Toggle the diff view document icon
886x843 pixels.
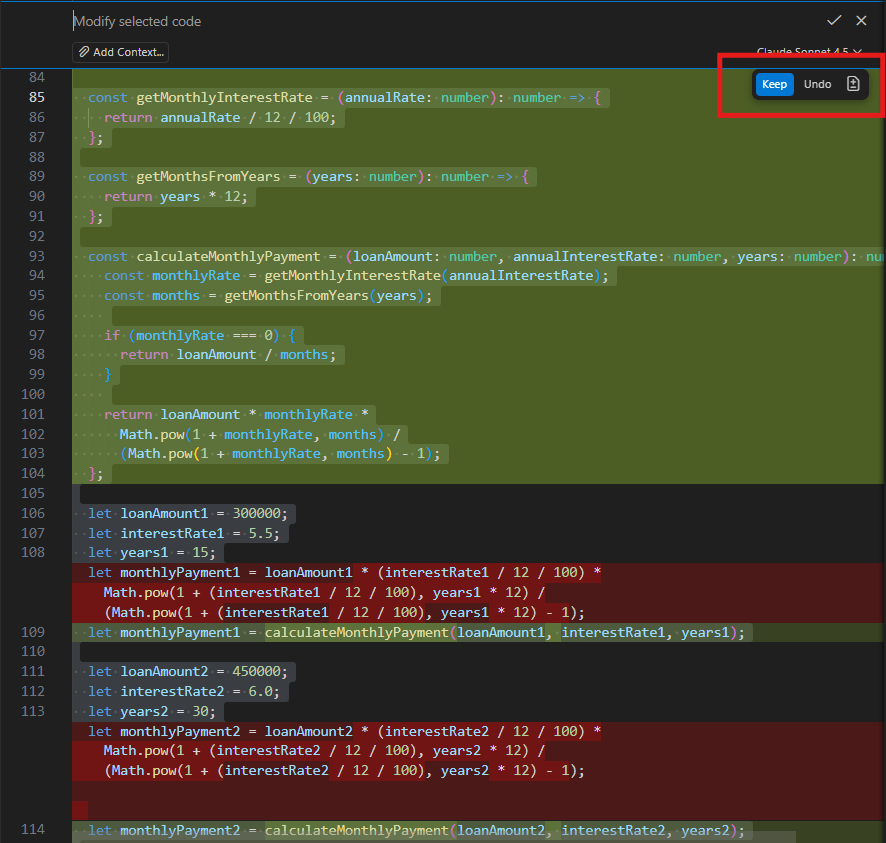click(x=853, y=84)
